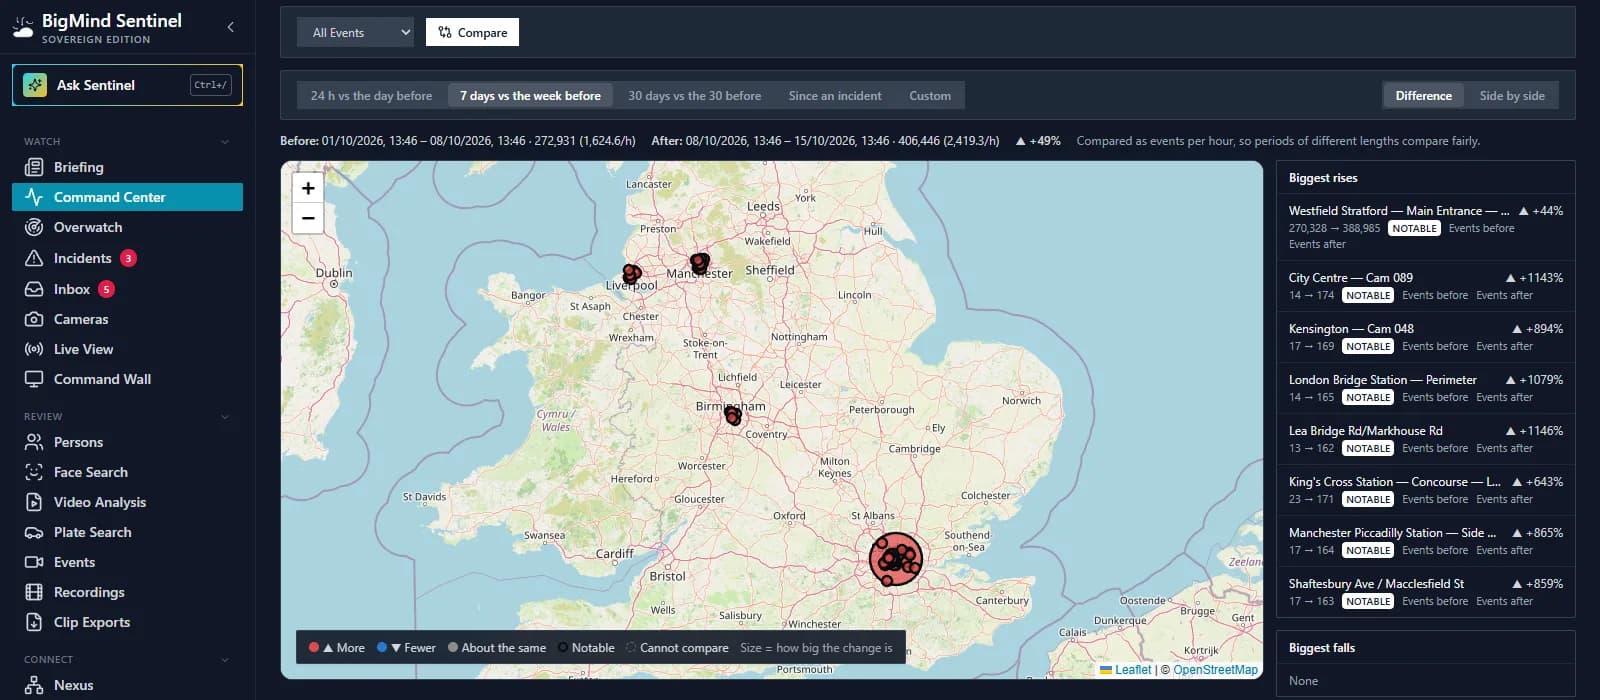Switch to Difference view

(1423, 96)
